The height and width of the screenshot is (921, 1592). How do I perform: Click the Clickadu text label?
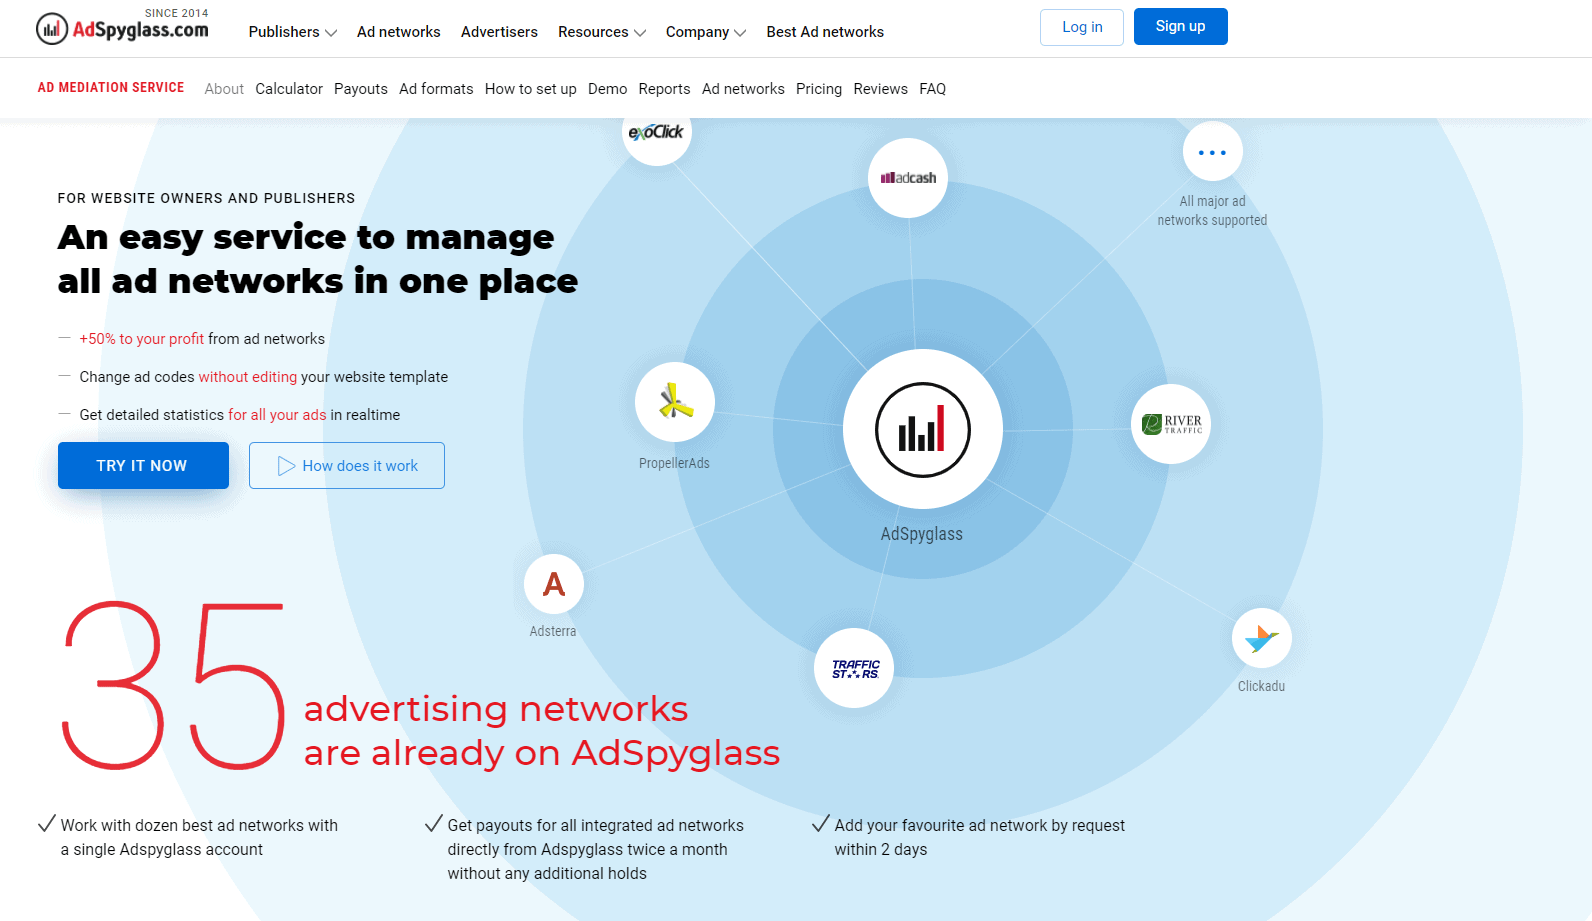click(x=1262, y=686)
